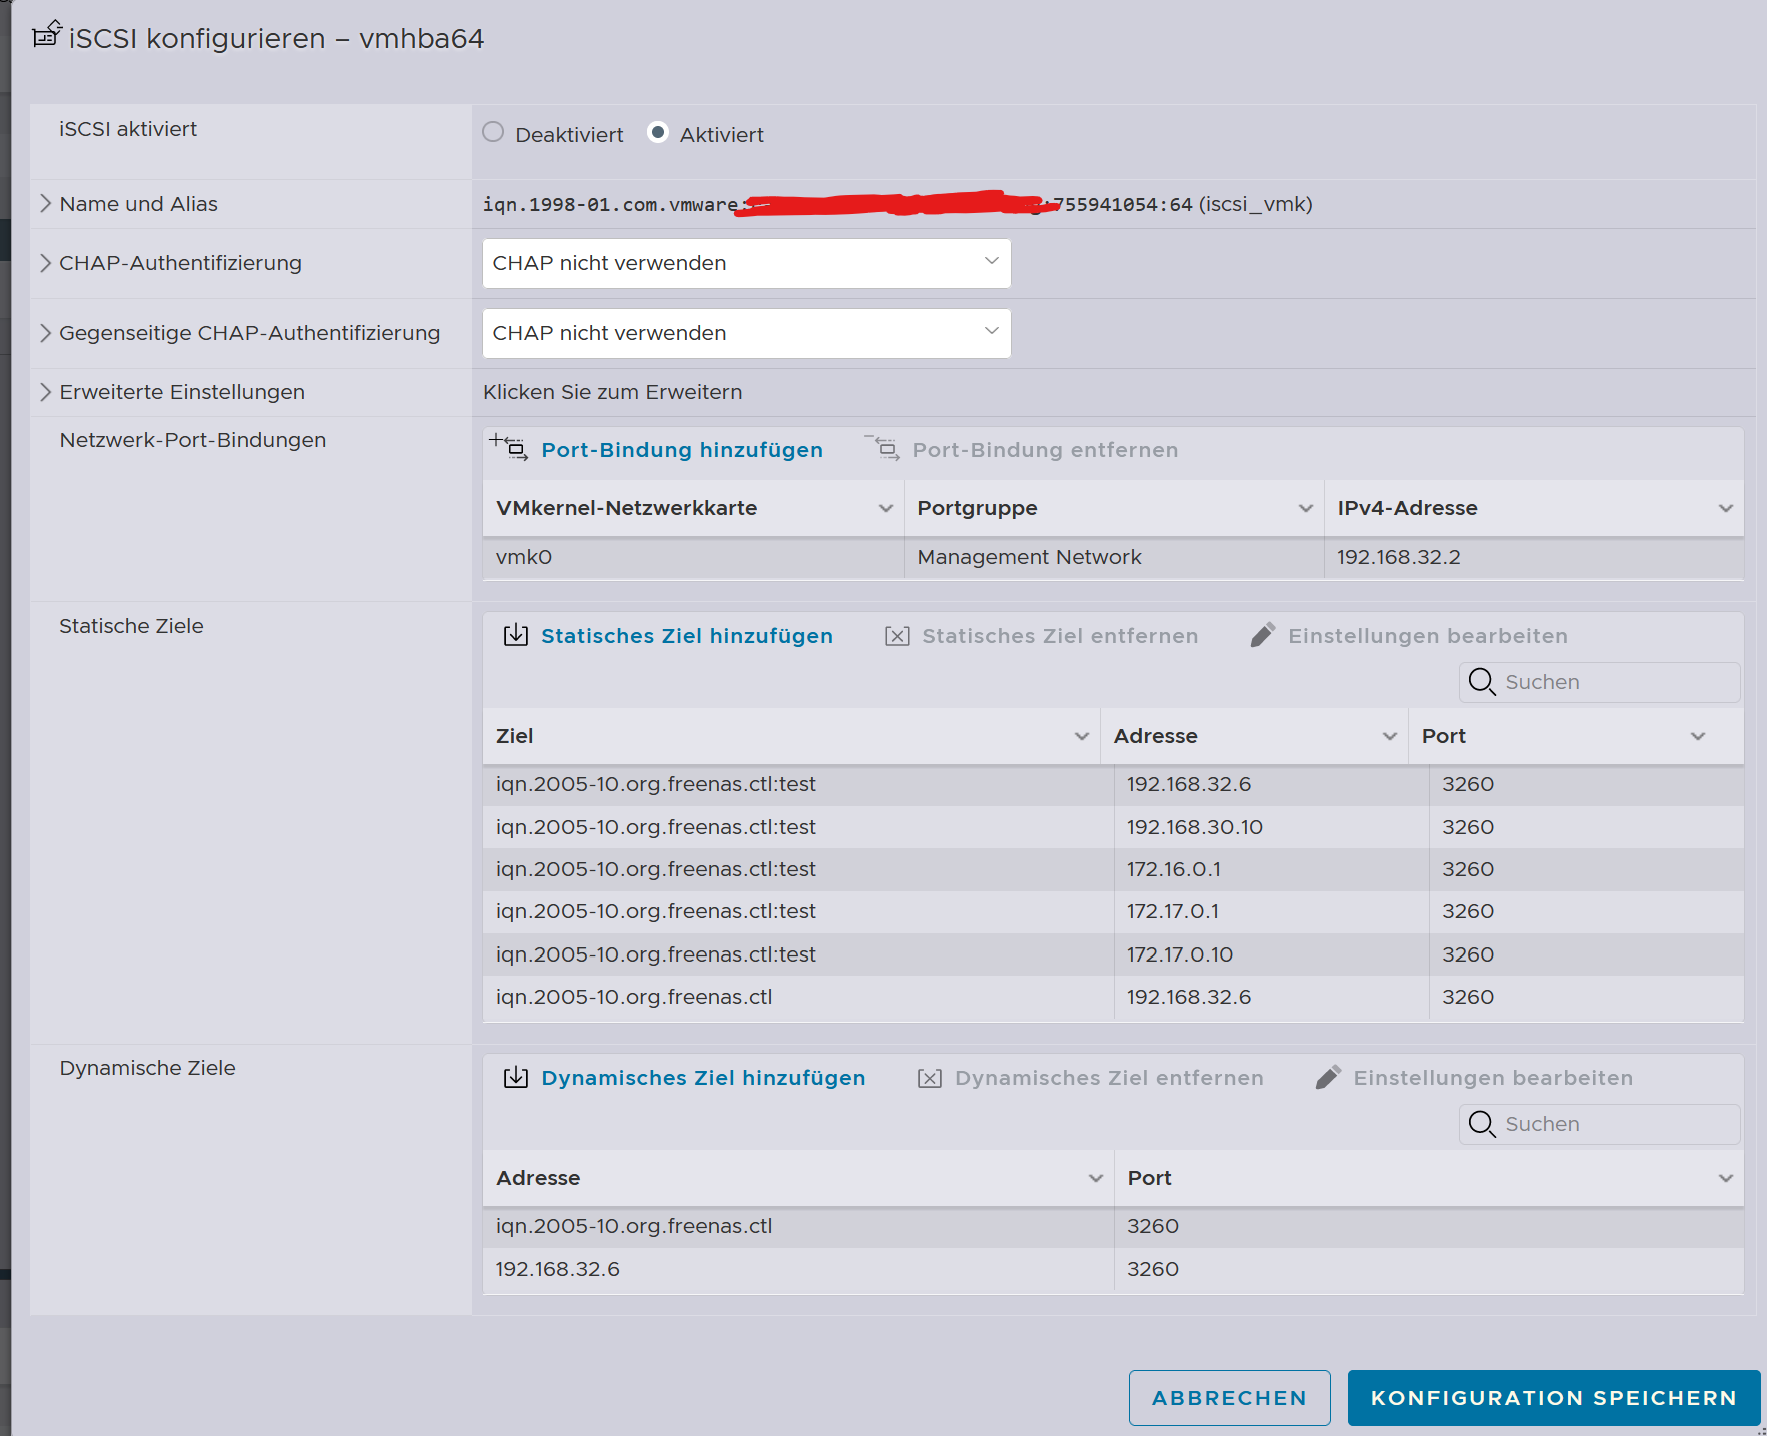
Task: Click Dynamisches Ziel hinzufügen
Action: [703, 1078]
